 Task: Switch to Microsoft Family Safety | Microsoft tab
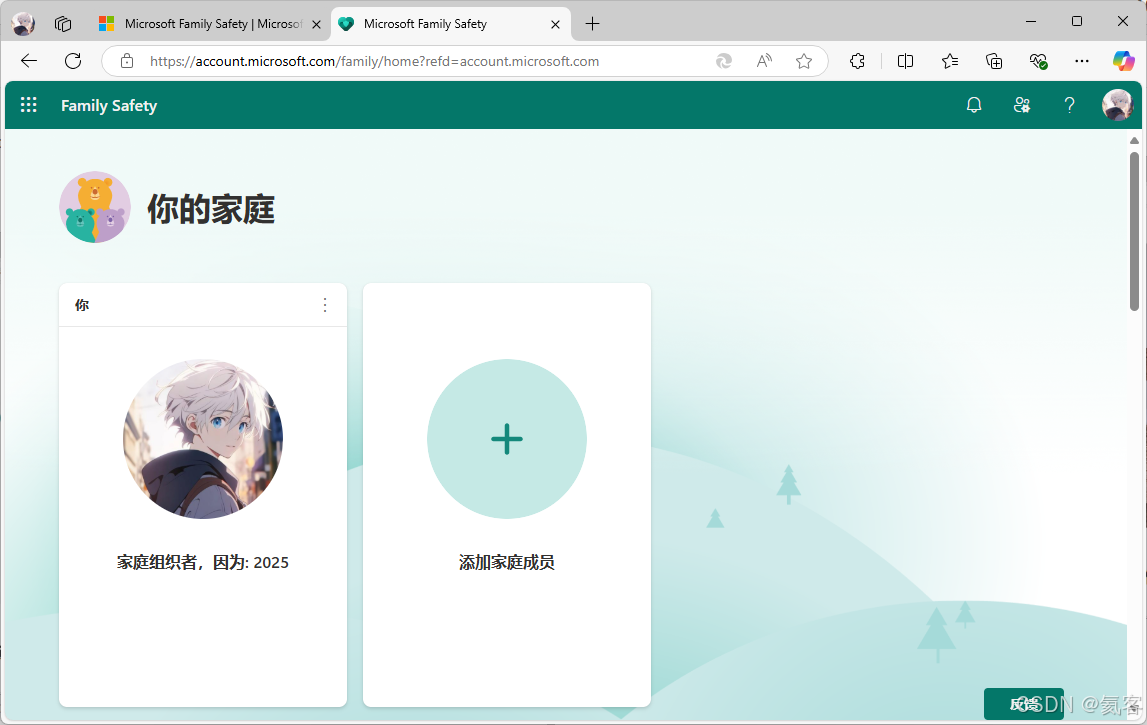211,24
